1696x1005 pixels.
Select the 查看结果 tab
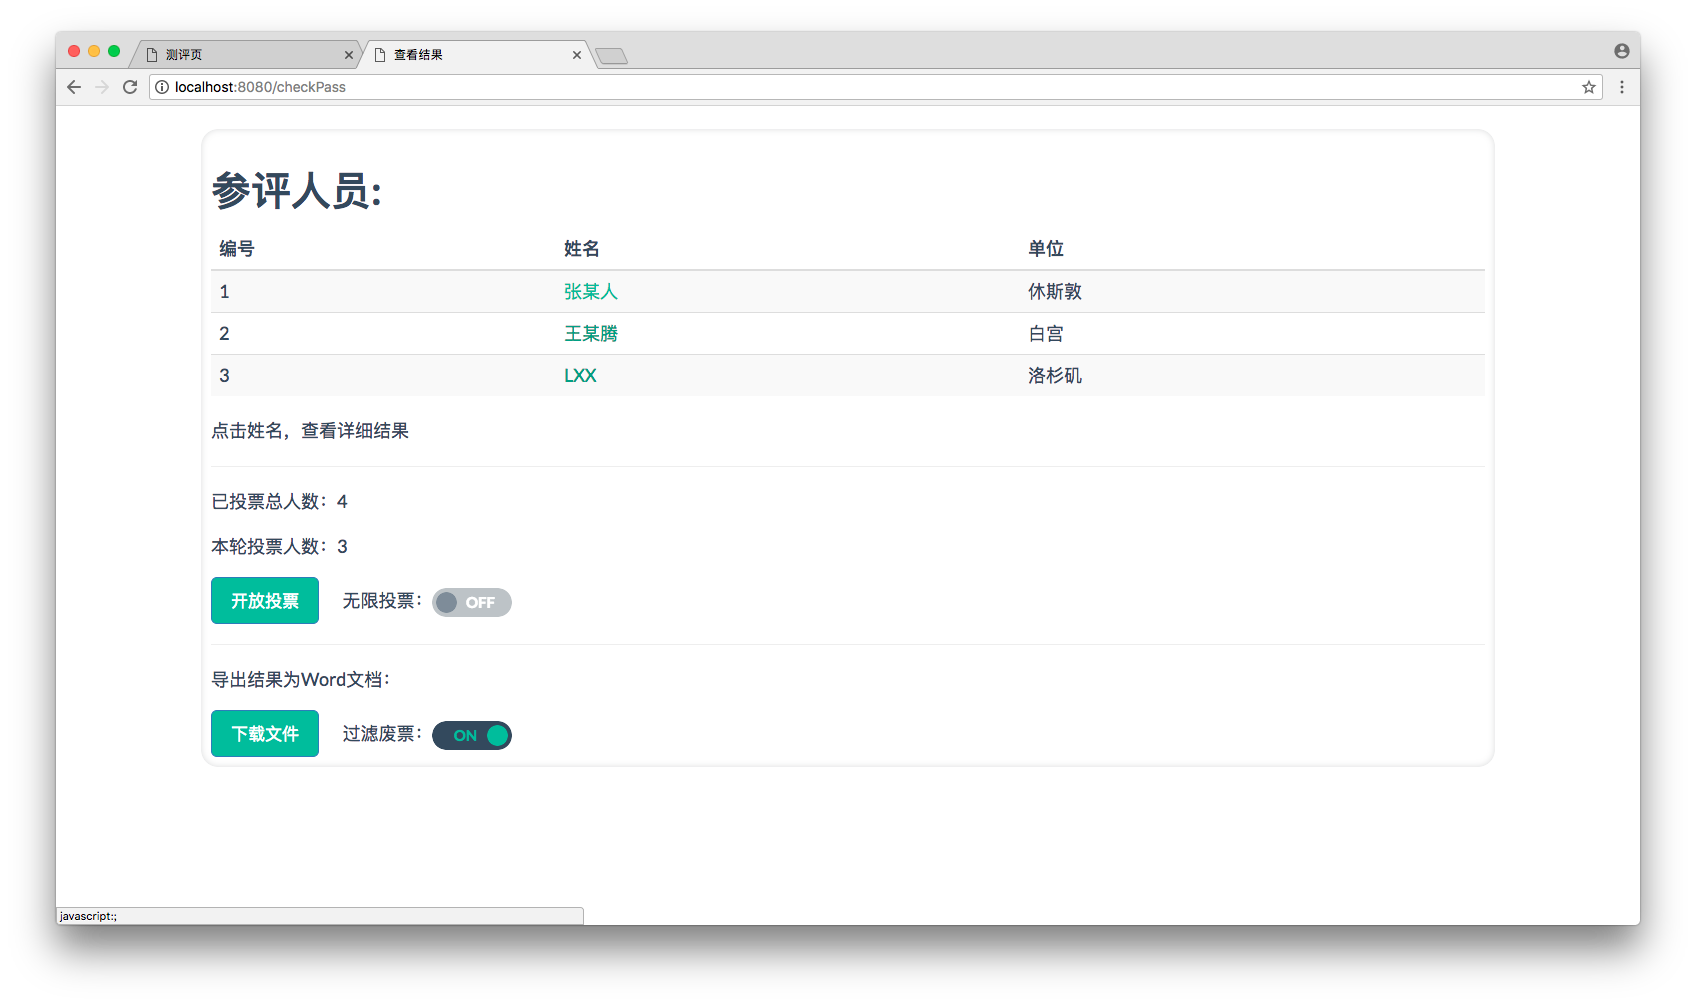coord(476,55)
